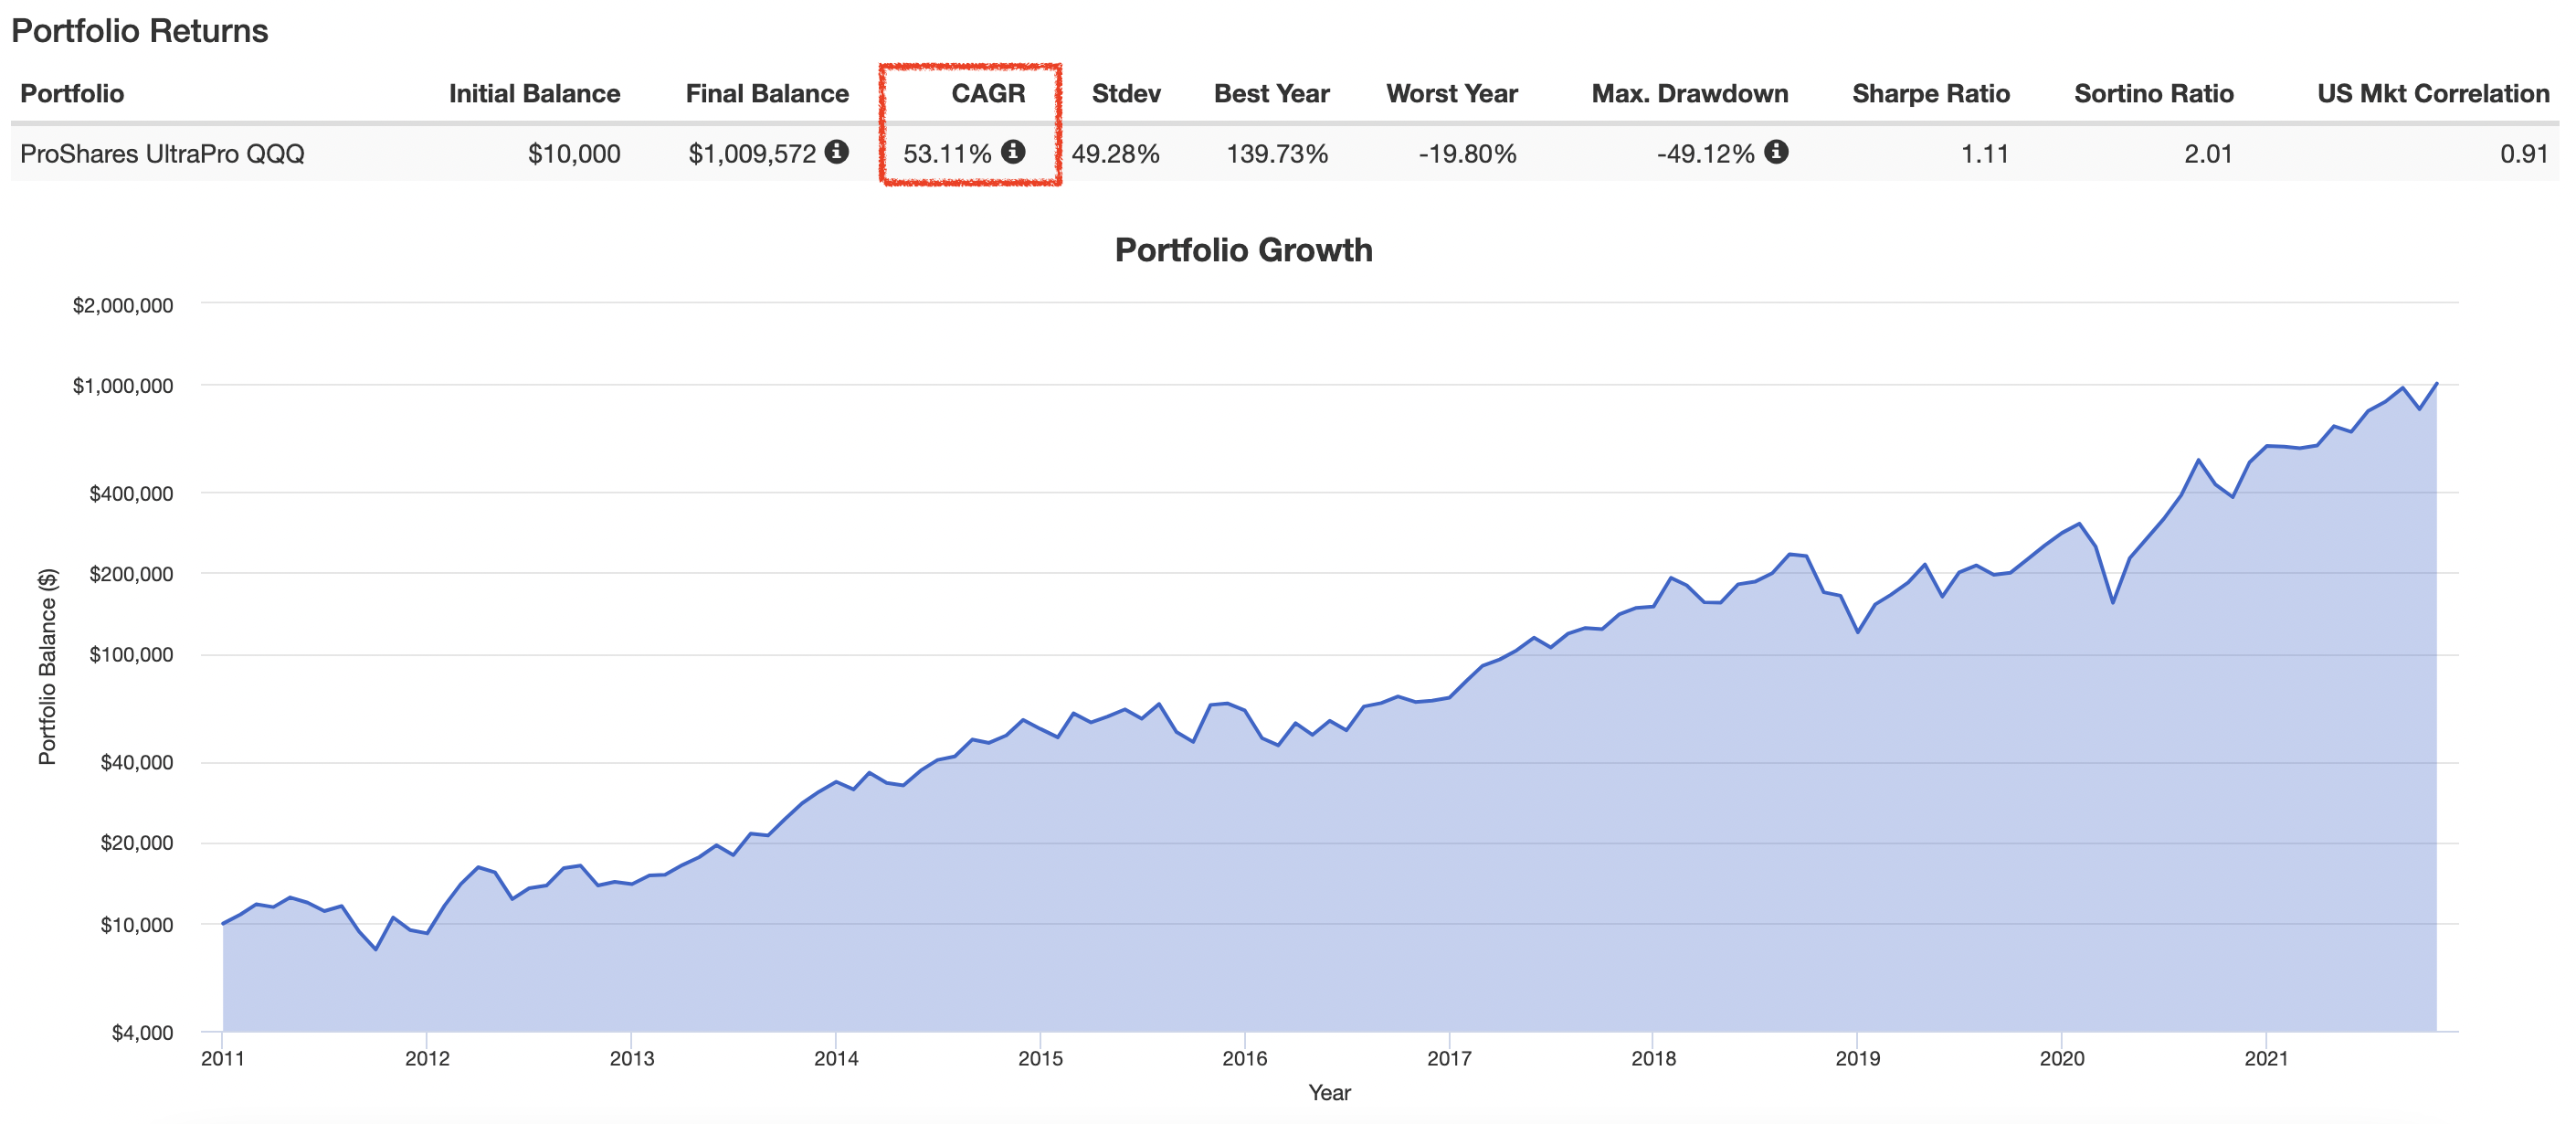Click the CAGR column header
2576x1124 pixels.
click(988, 94)
